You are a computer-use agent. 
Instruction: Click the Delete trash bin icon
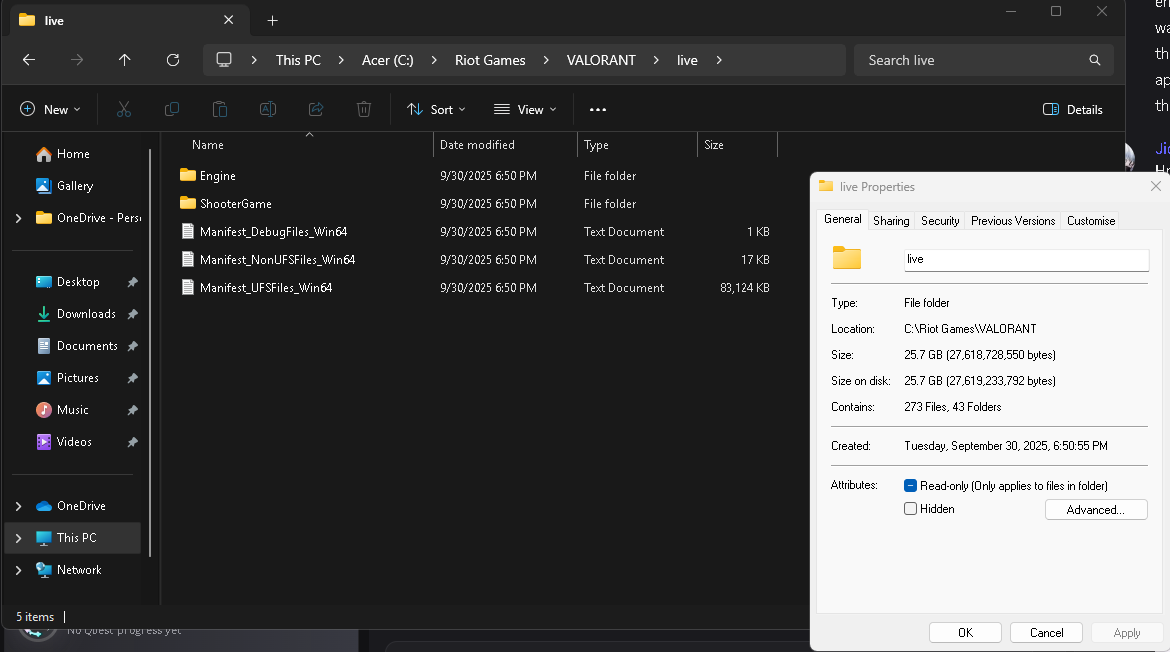coord(364,109)
